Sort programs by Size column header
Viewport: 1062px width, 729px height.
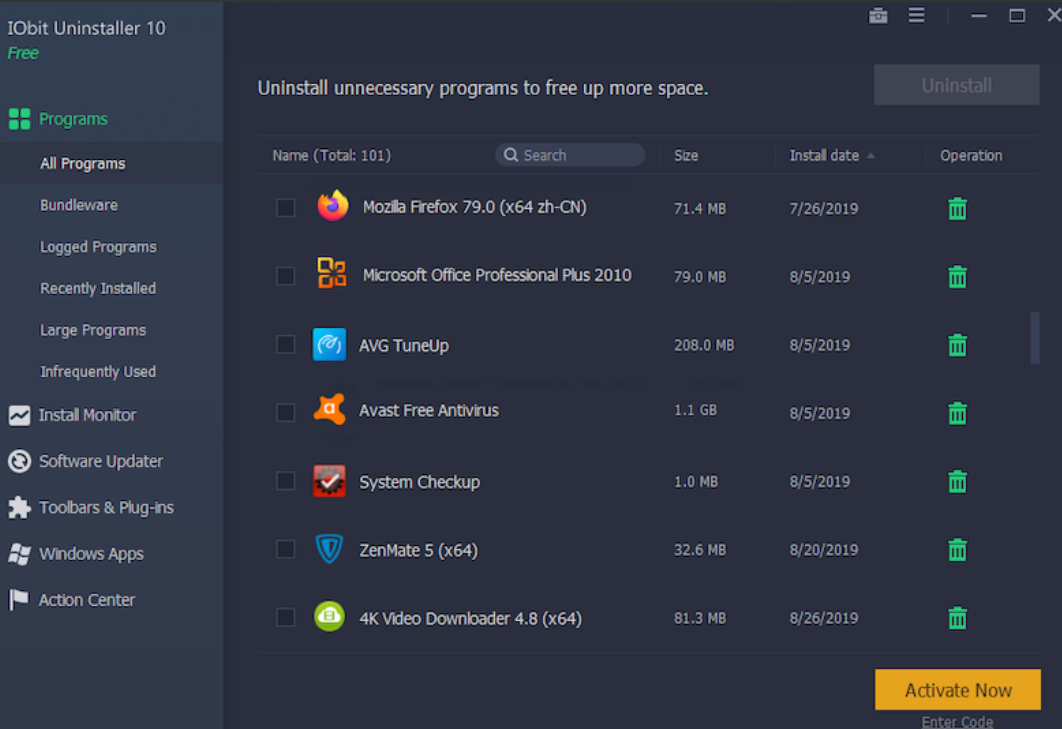pos(686,155)
